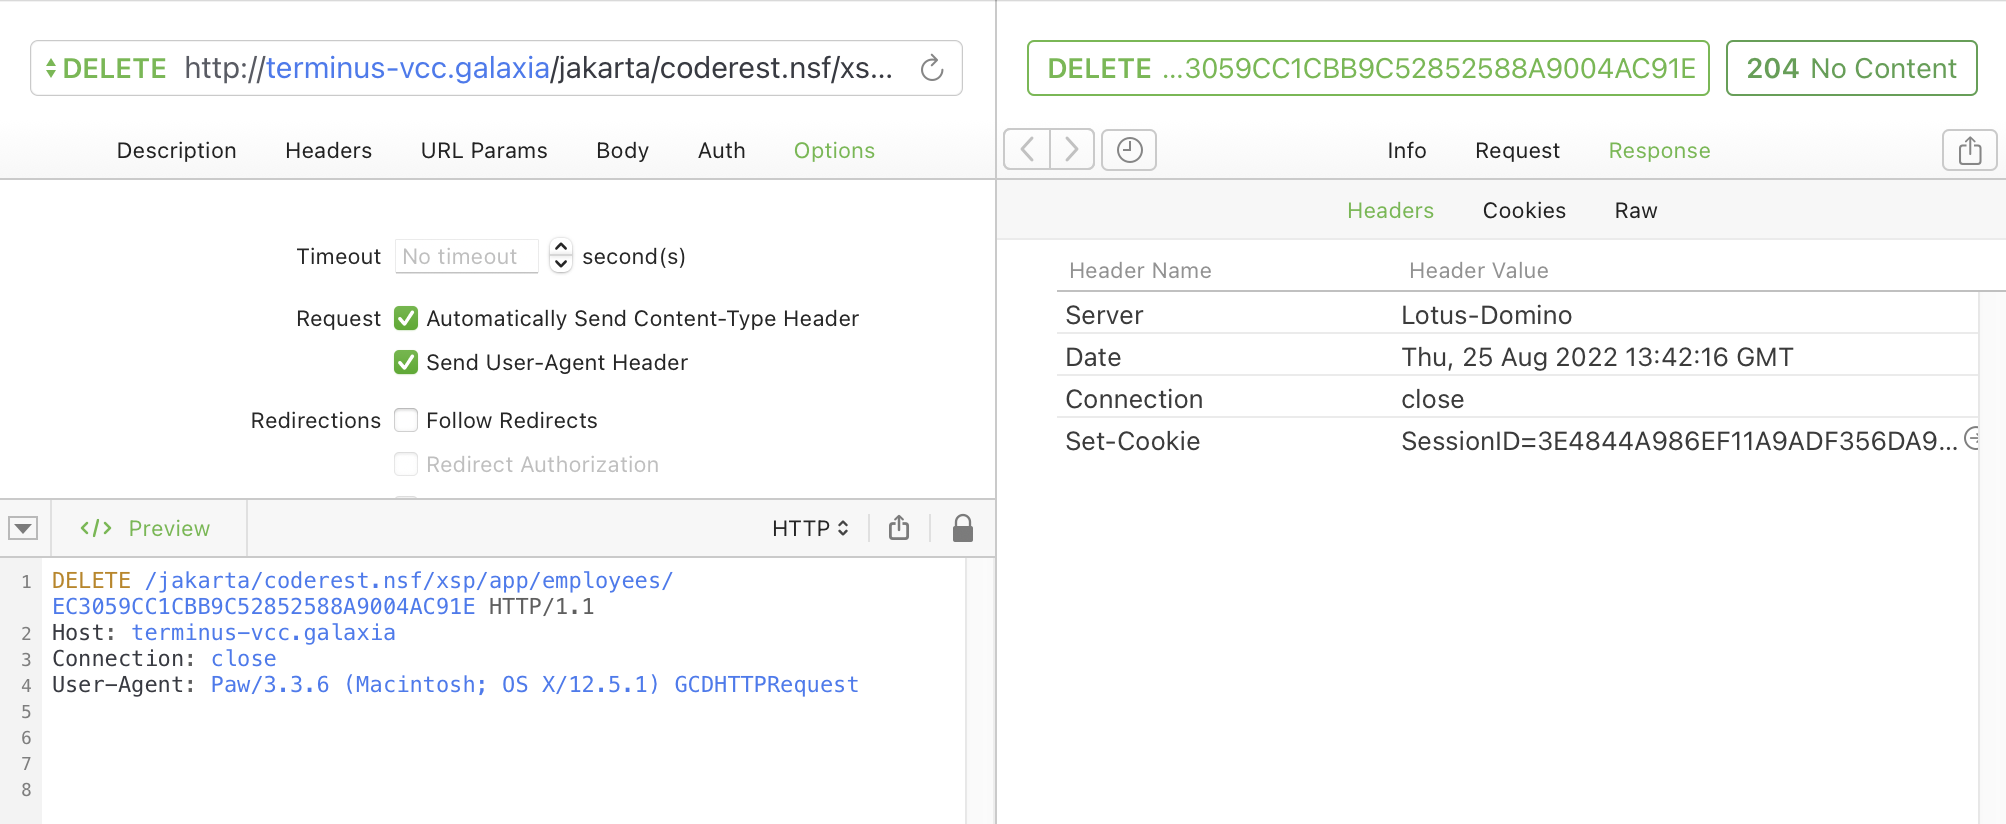
Task: Go to the previous response with back arrow
Action: click(x=1027, y=150)
